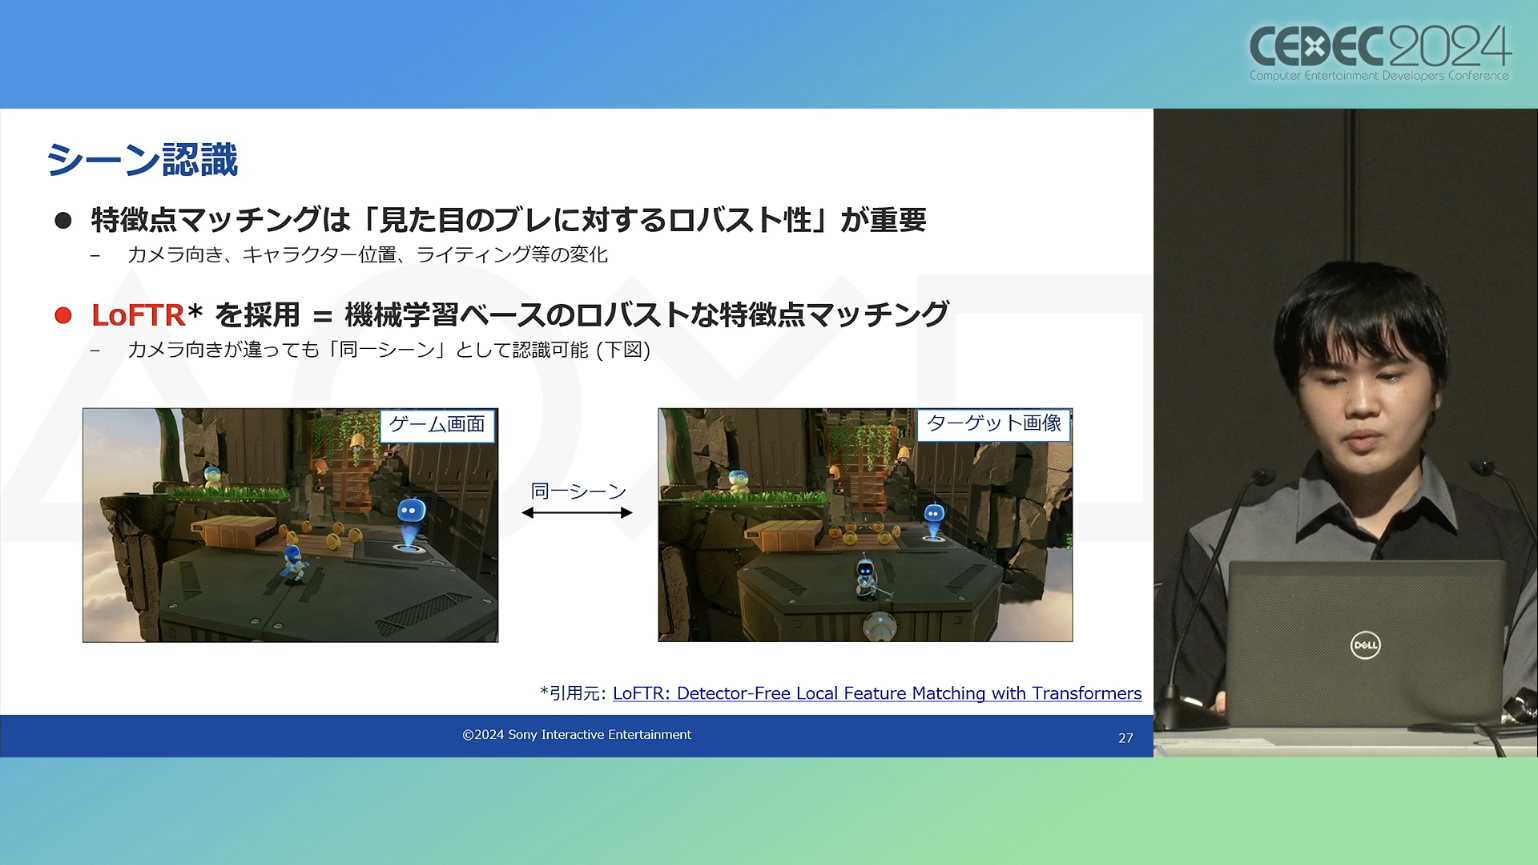Click the speaker video feed

pyautogui.click(x=1345, y=432)
